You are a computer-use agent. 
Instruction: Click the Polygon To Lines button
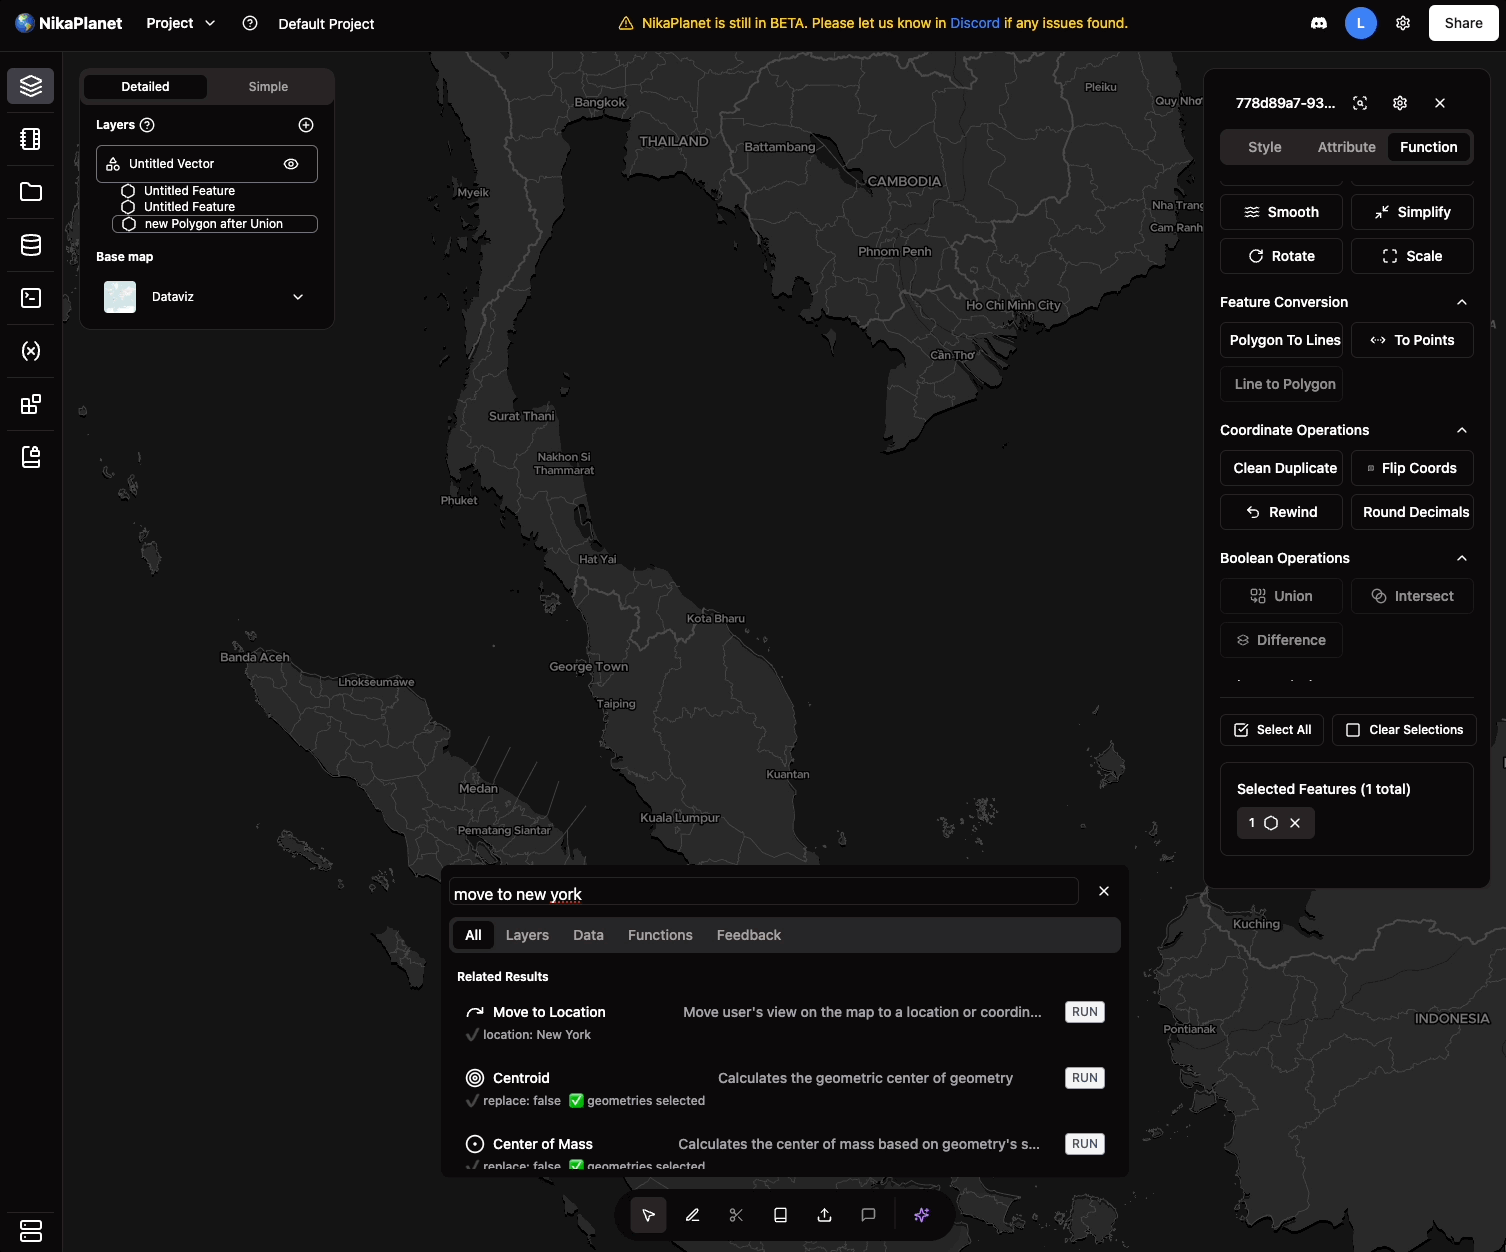click(1281, 340)
